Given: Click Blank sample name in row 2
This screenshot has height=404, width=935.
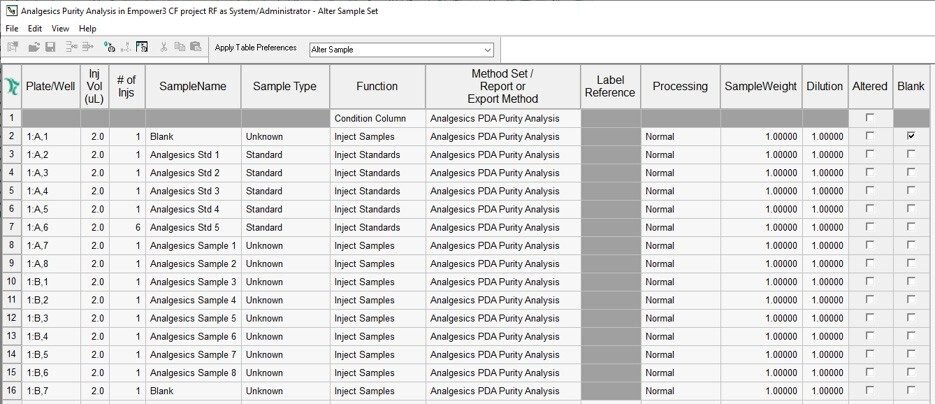Looking at the screenshot, I should pyautogui.click(x=193, y=136).
